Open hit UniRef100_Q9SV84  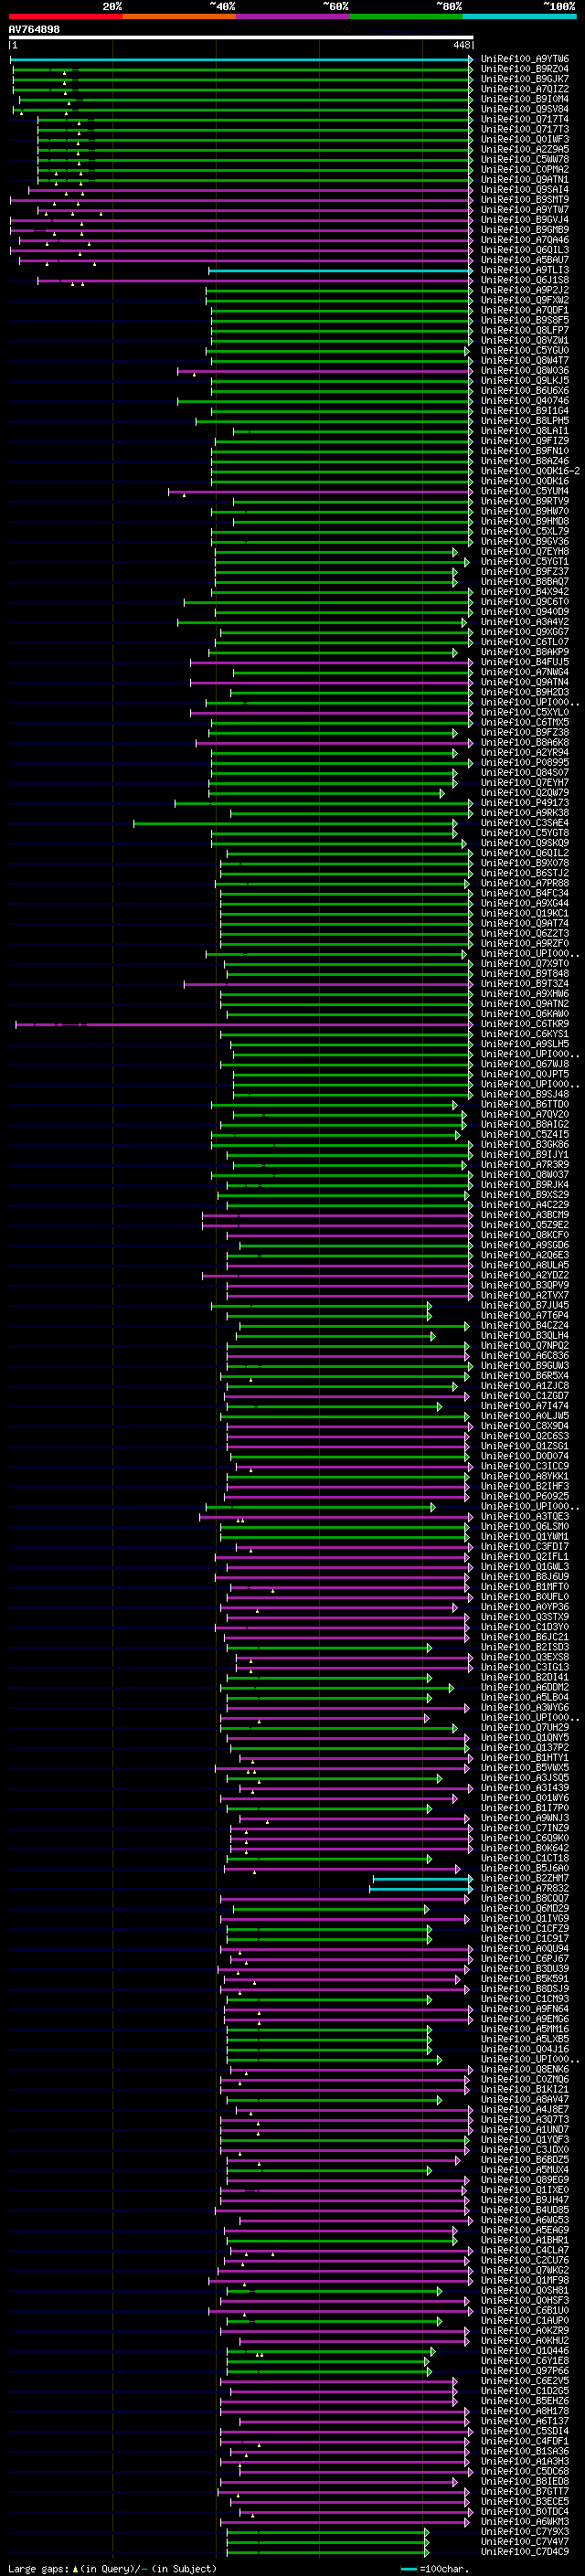coord(525,110)
